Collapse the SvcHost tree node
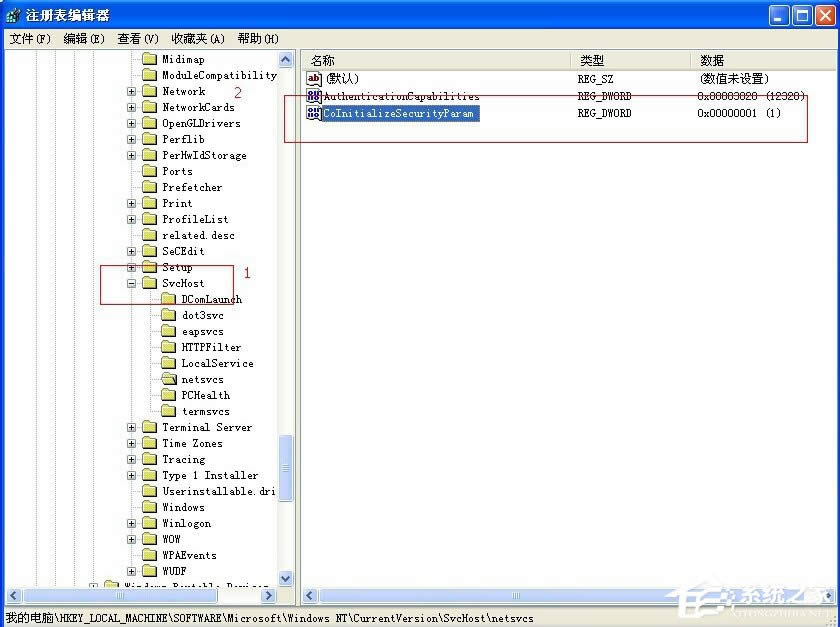 pyautogui.click(x=131, y=283)
